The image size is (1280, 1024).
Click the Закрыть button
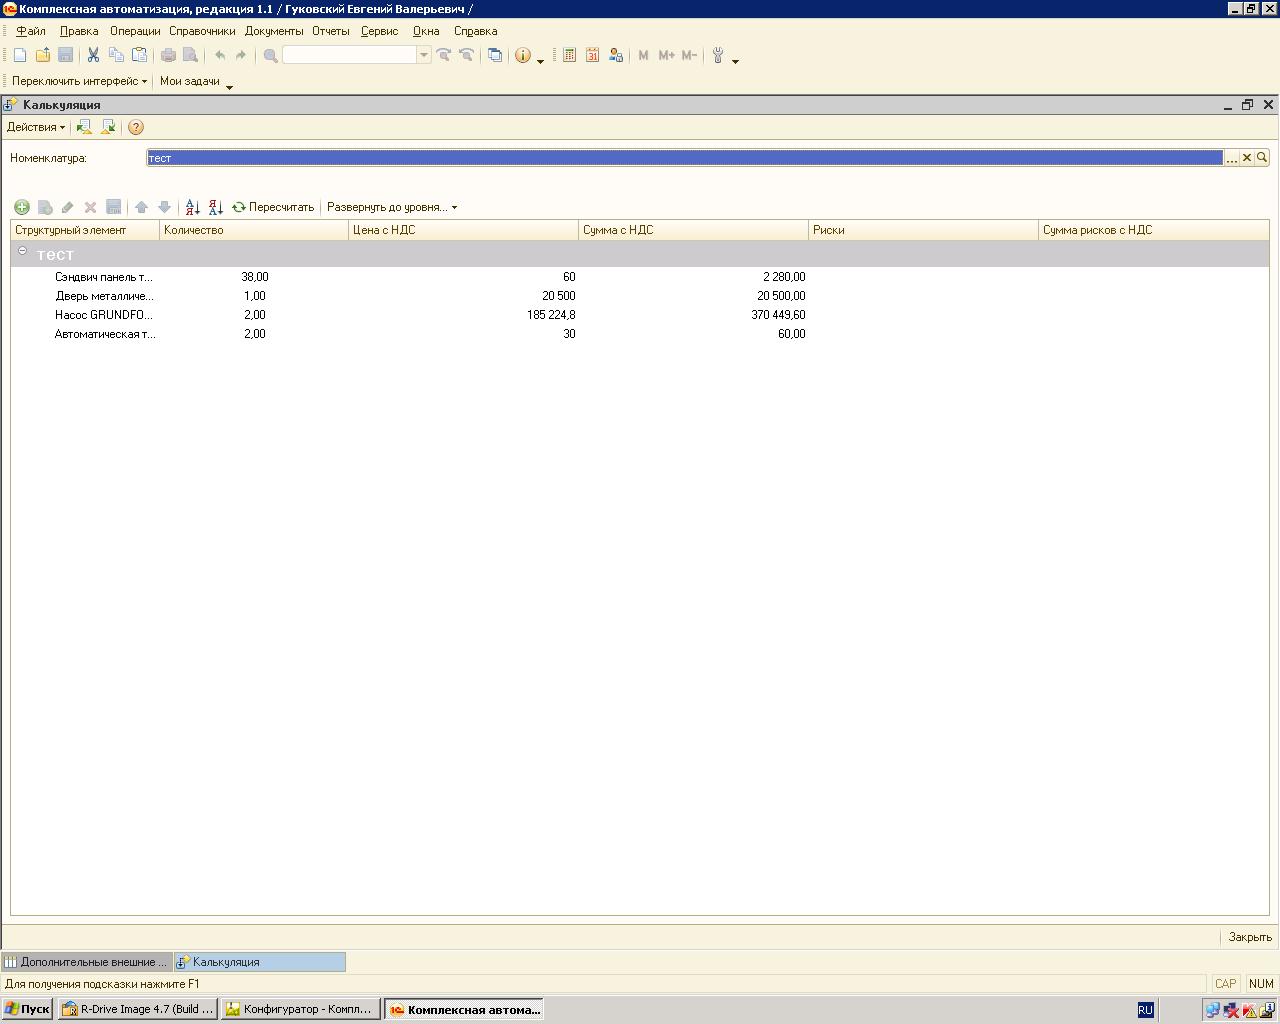click(x=1250, y=937)
